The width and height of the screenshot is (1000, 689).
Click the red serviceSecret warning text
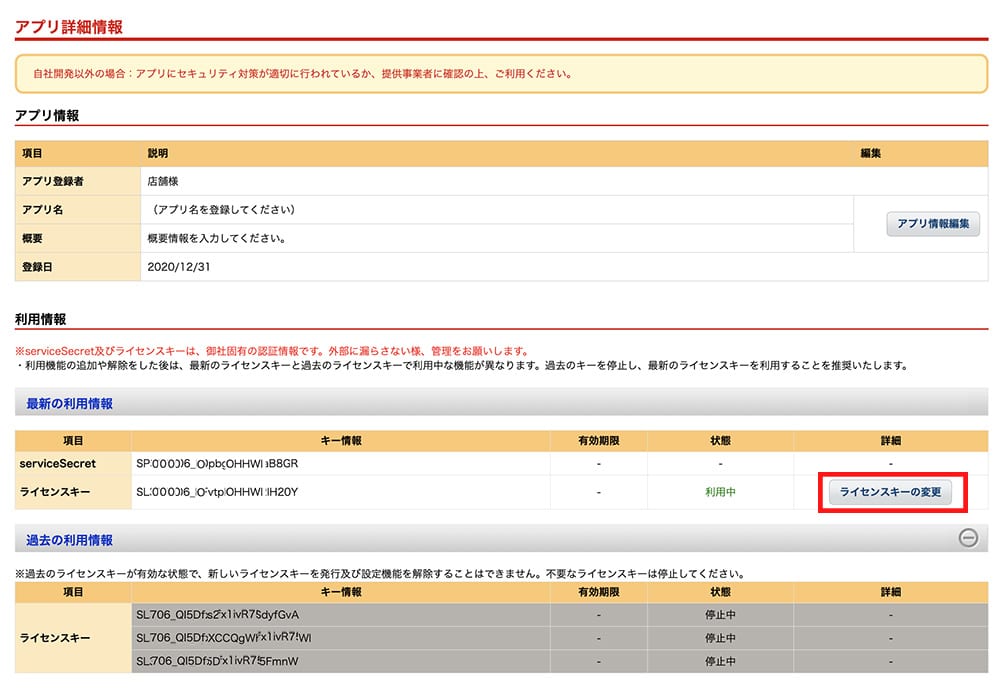click(271, 351)
